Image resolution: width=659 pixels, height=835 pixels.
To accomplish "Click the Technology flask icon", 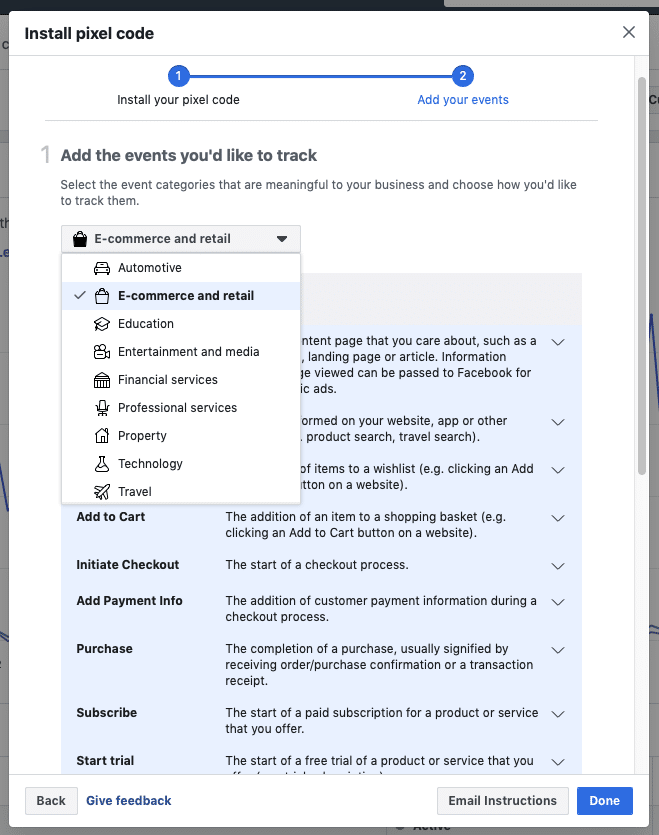I will pos(101,464).
